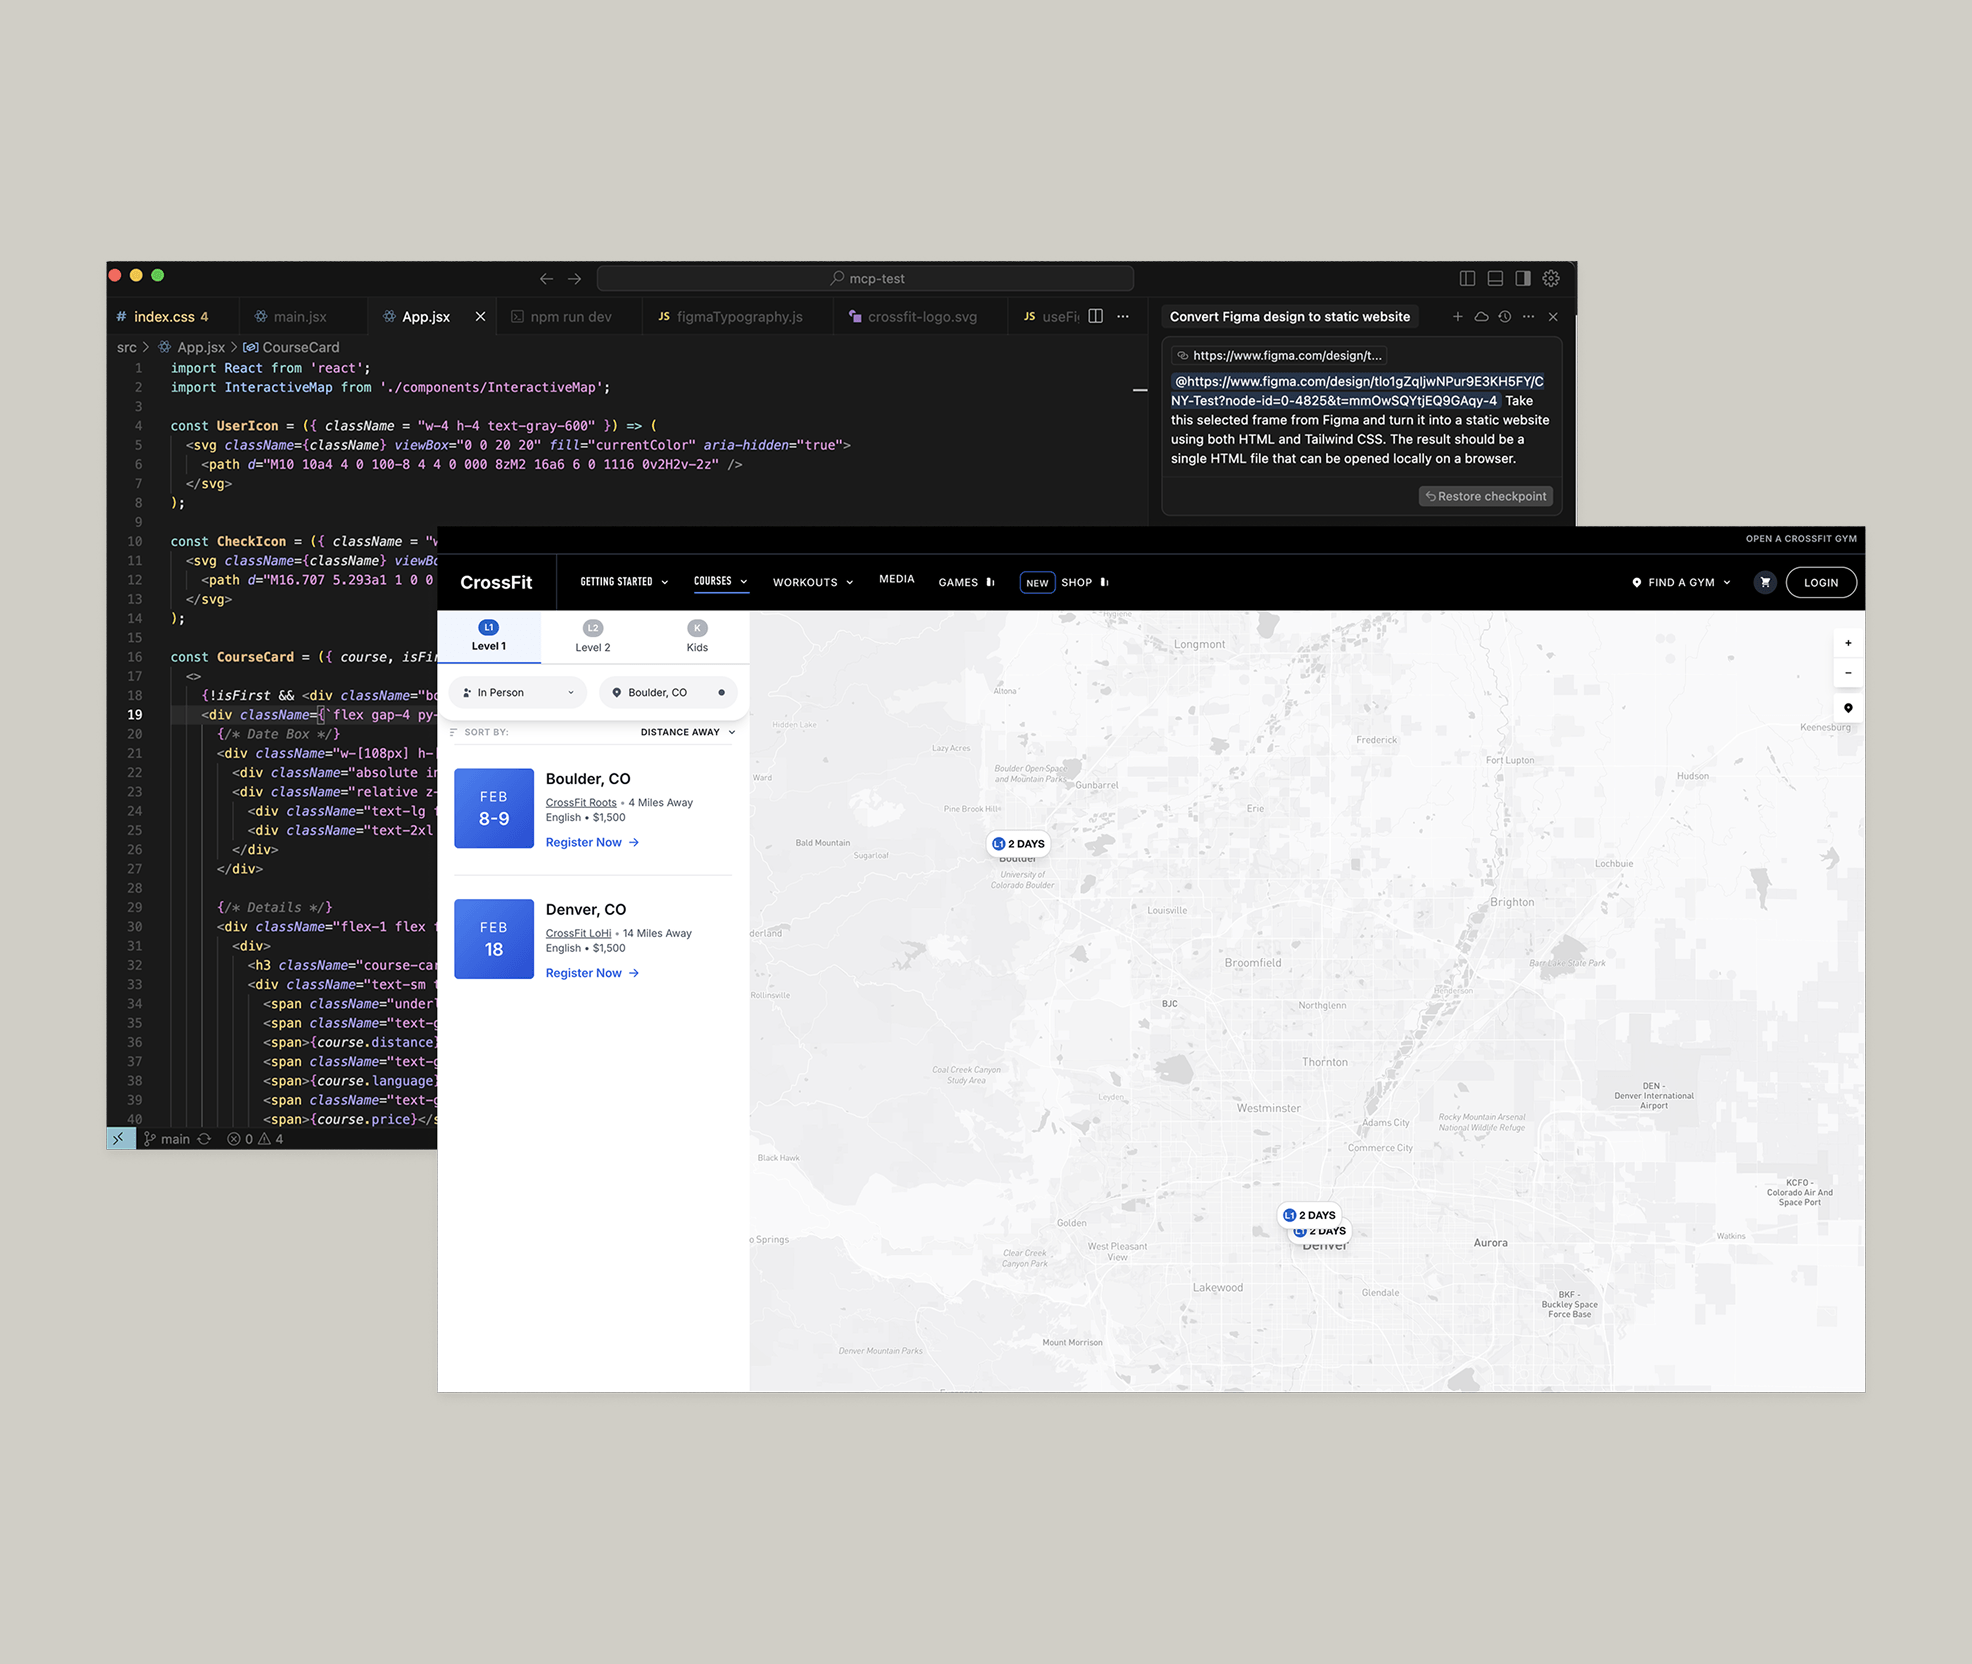Click the sync changes icon
This screenshot has height=1664, width=1972.
tap(204, 1139)
